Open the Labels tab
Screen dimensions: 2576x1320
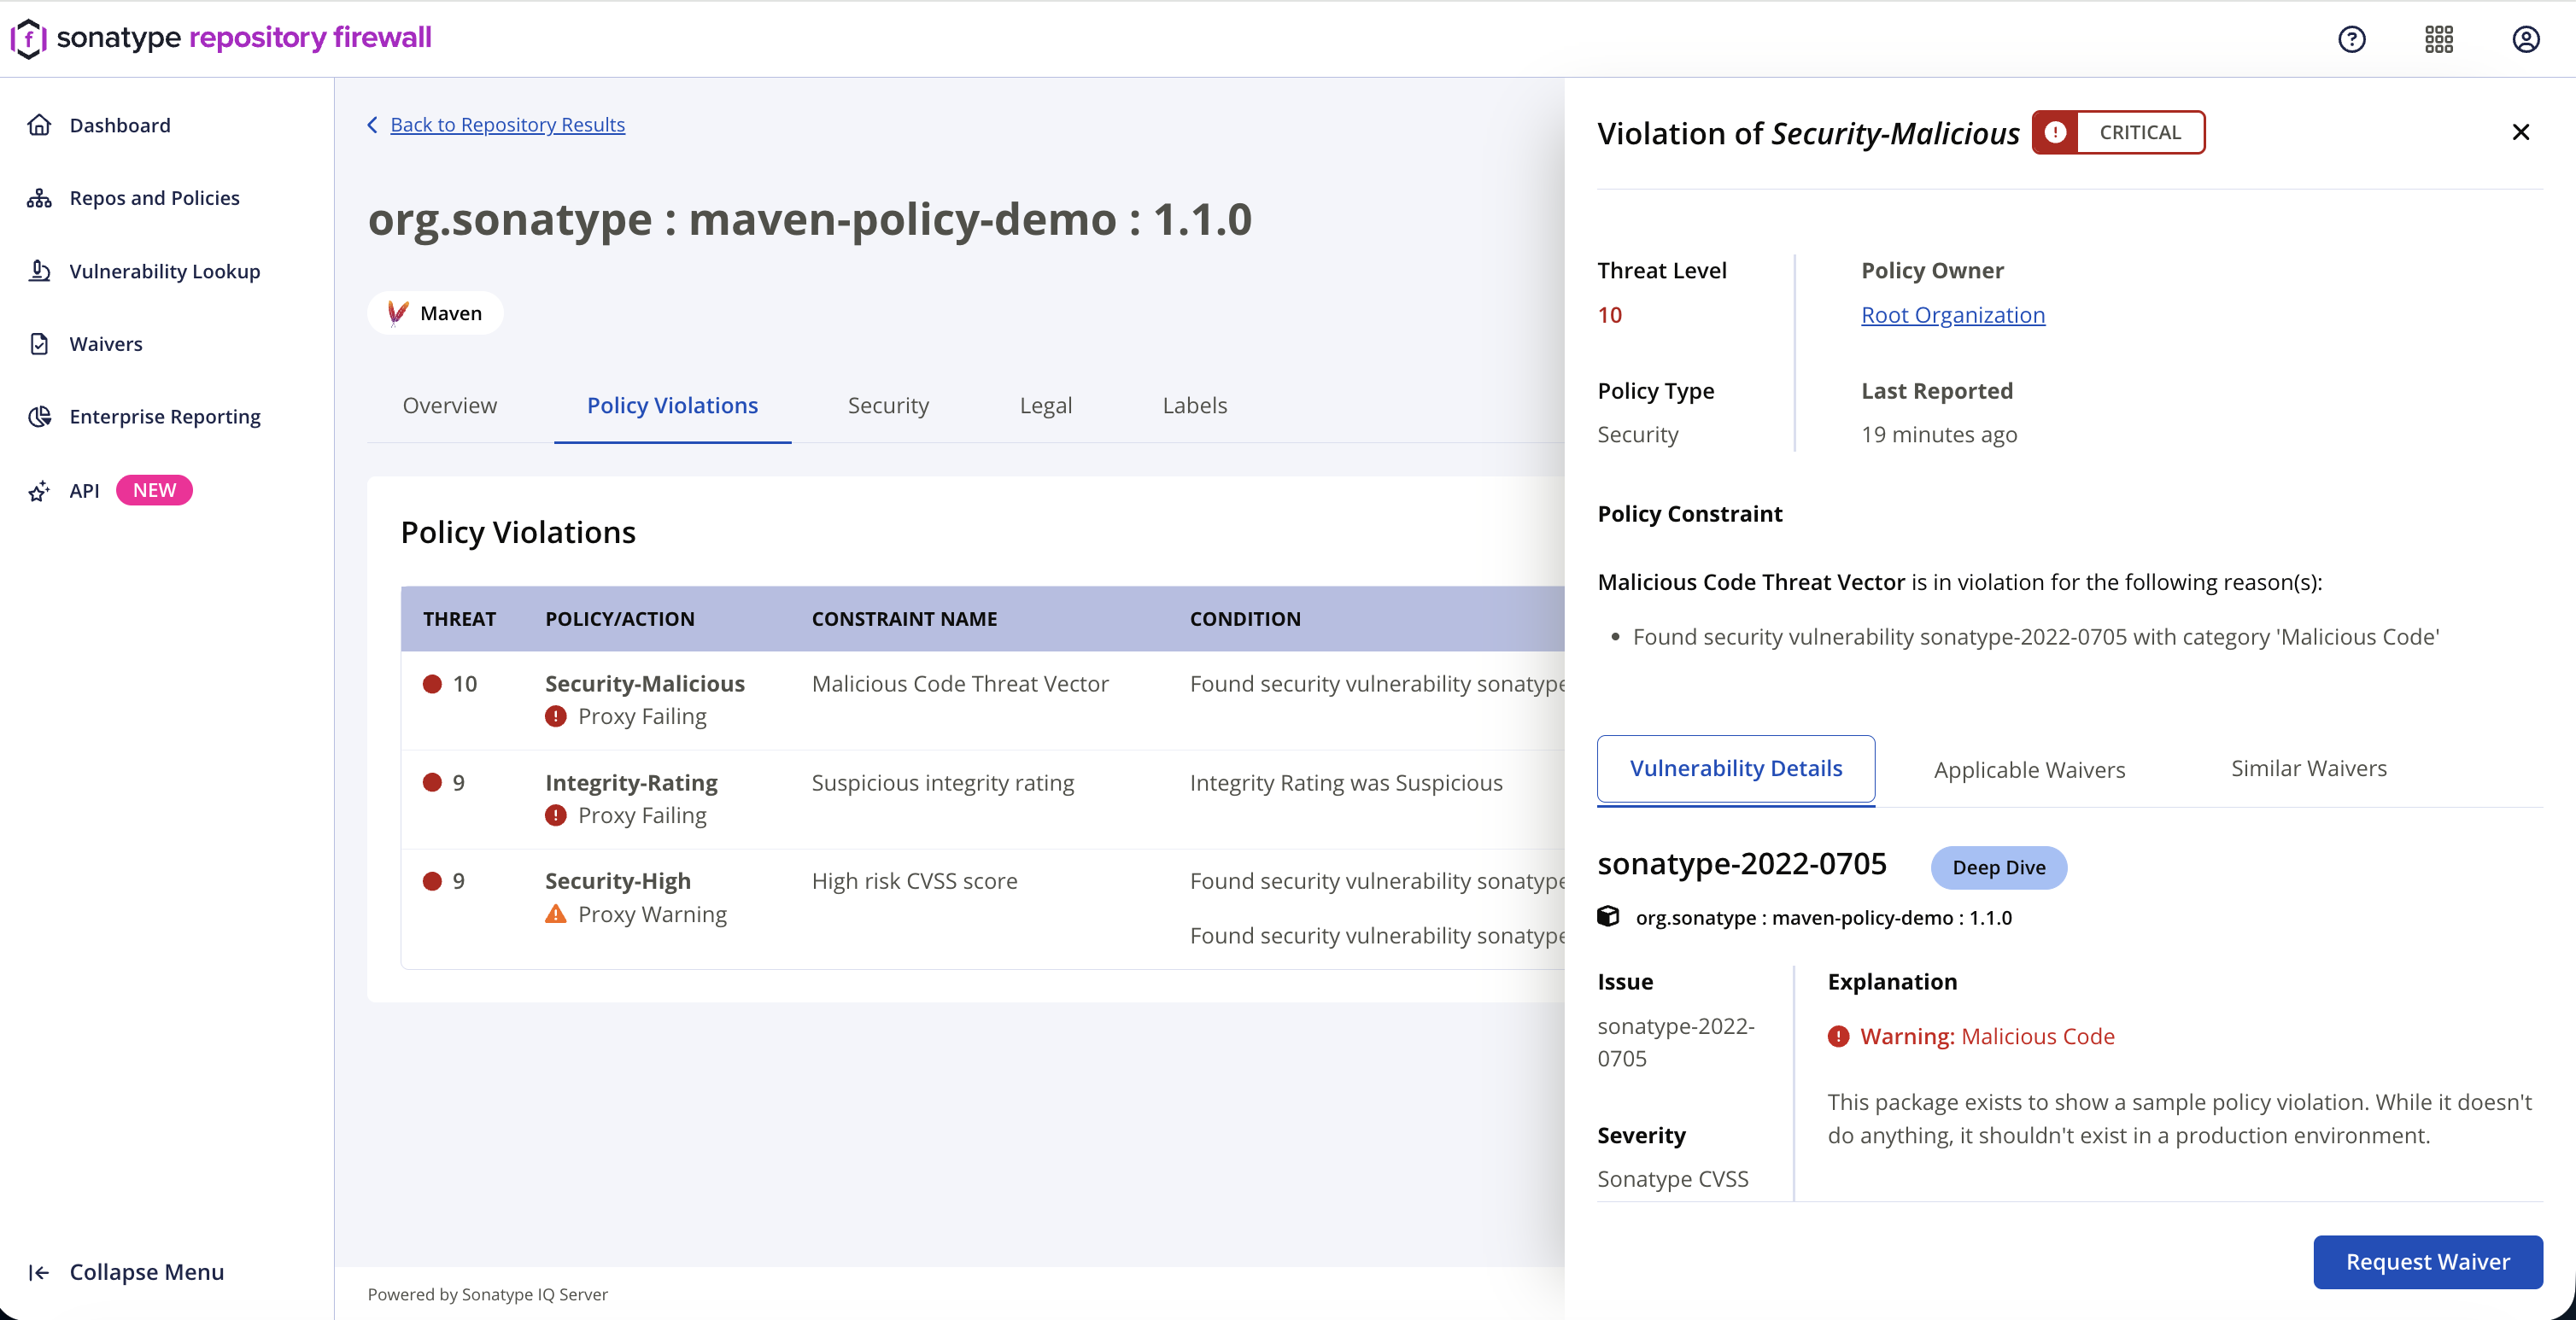click(1195, 406)
